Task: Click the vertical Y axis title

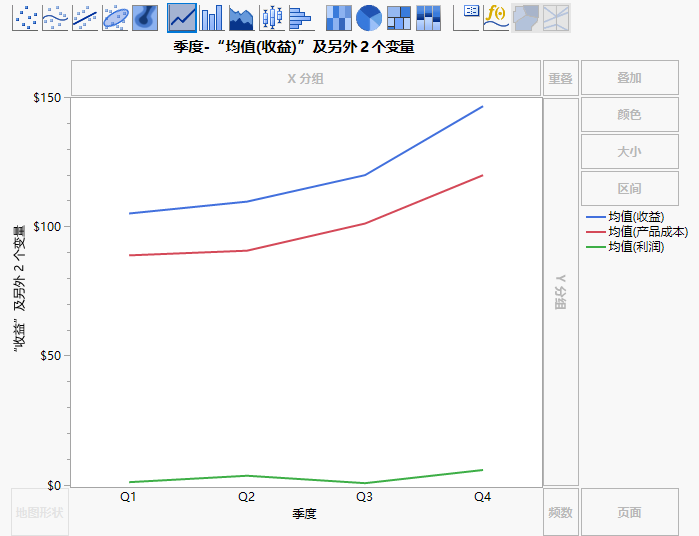Action: pyautogui.click(x=19, y=289)
